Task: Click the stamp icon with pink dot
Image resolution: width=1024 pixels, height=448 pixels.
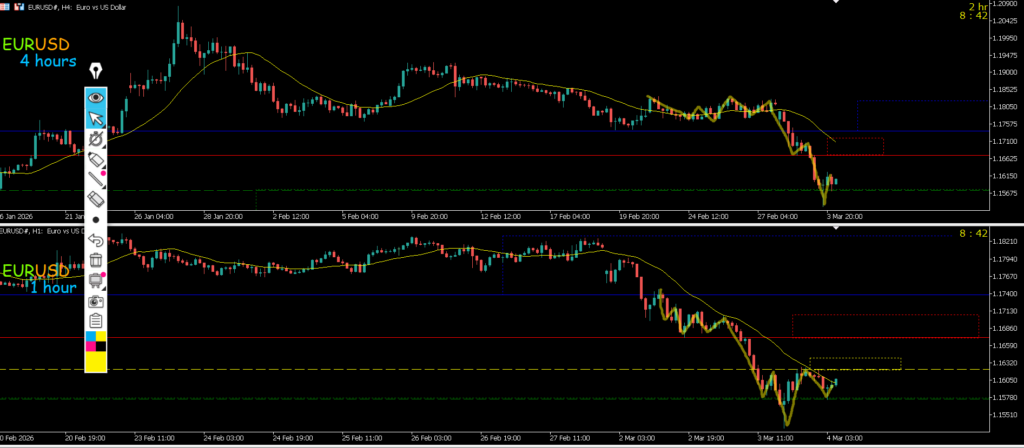Action: coord(96,280)
